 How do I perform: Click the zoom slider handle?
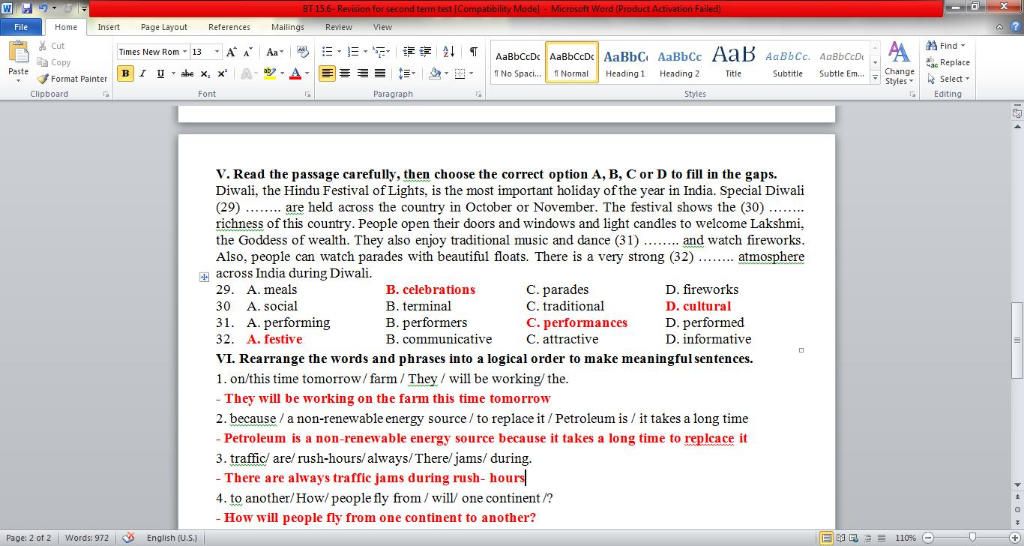[x=972, y=538]
